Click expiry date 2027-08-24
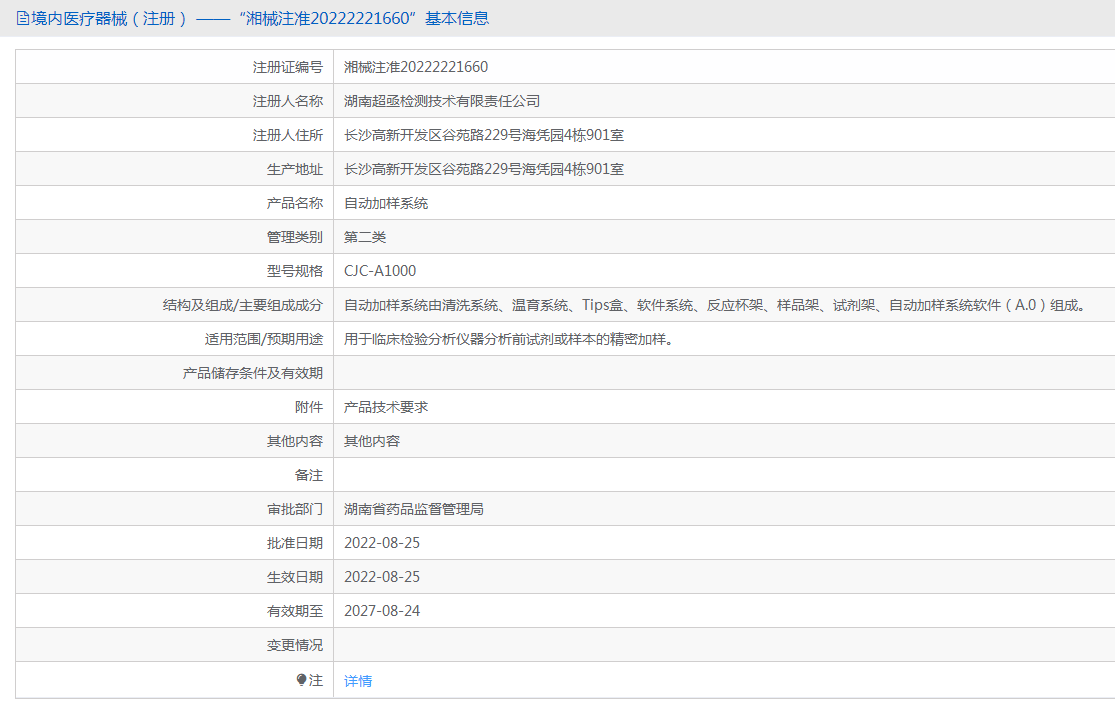This screenshot has height=704, width=1115. [382, 611]
